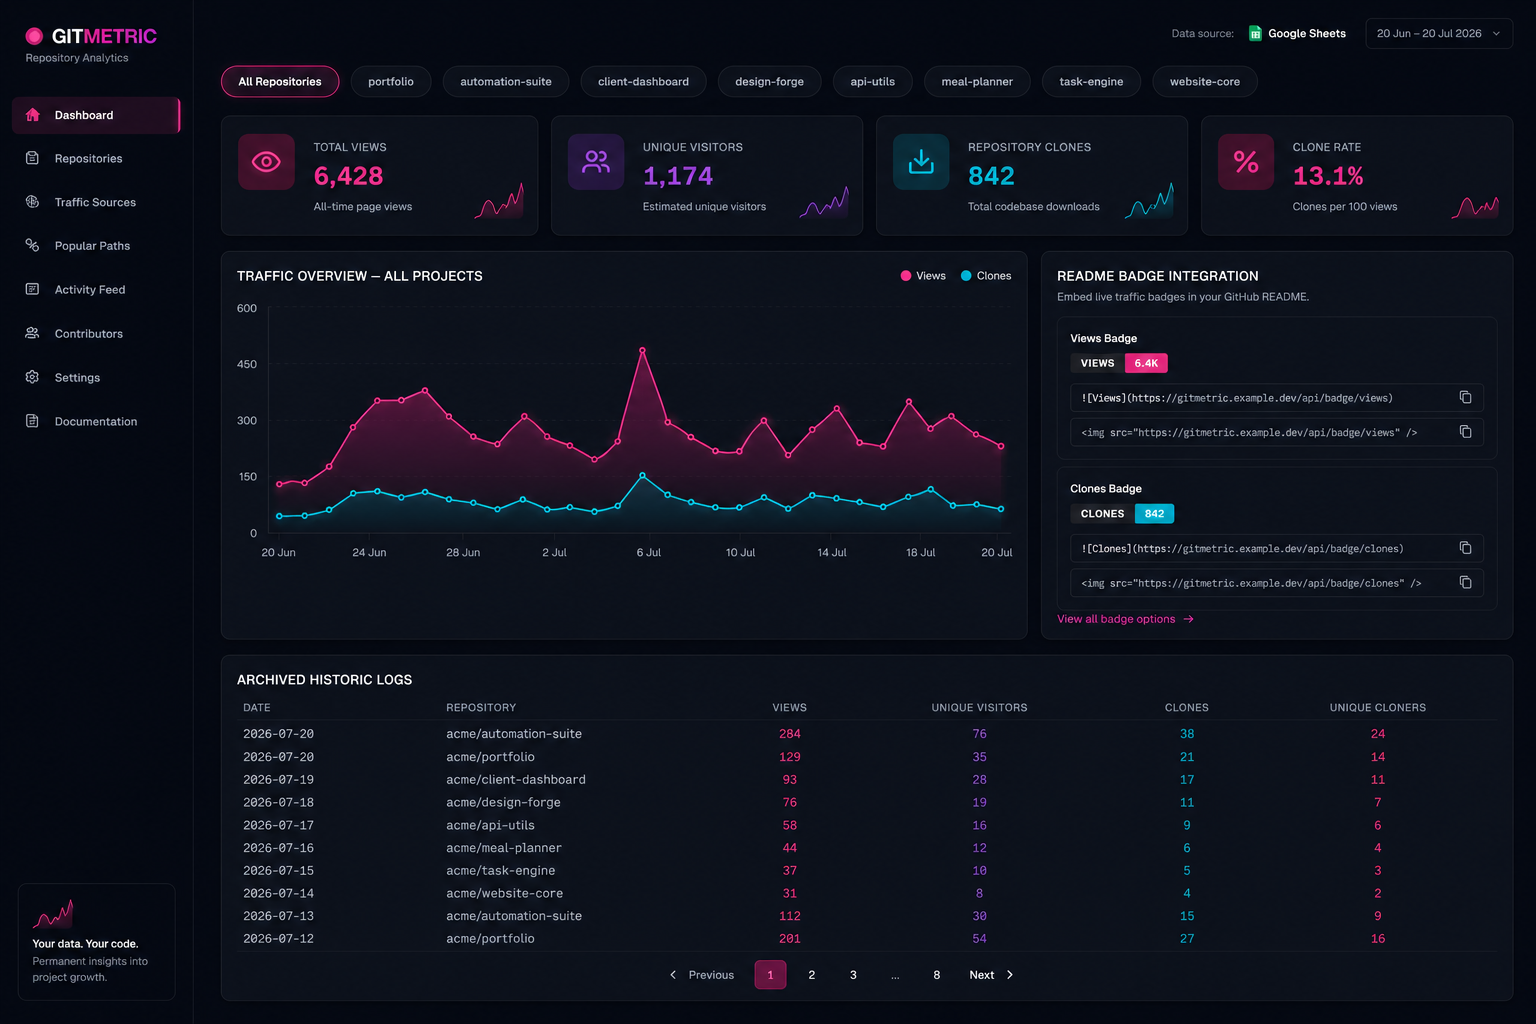Click the Unique Cloners column header
The width and height of the screenshot is (1536, 1024).
[1377, 708]
